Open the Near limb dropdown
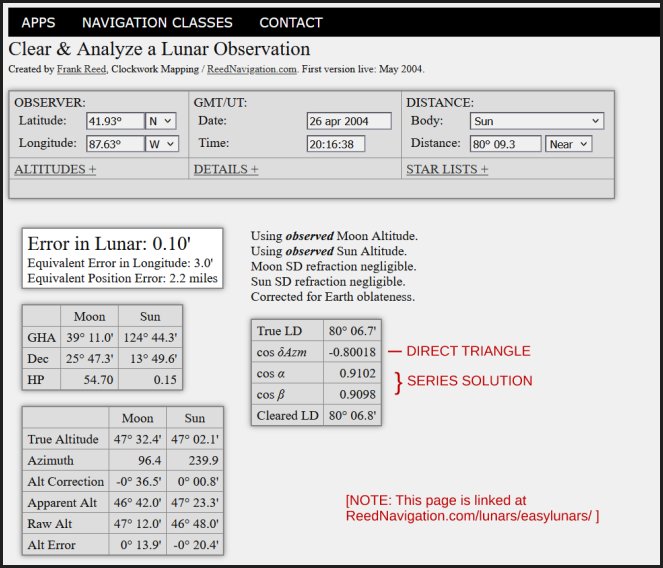 coord(568,144)
